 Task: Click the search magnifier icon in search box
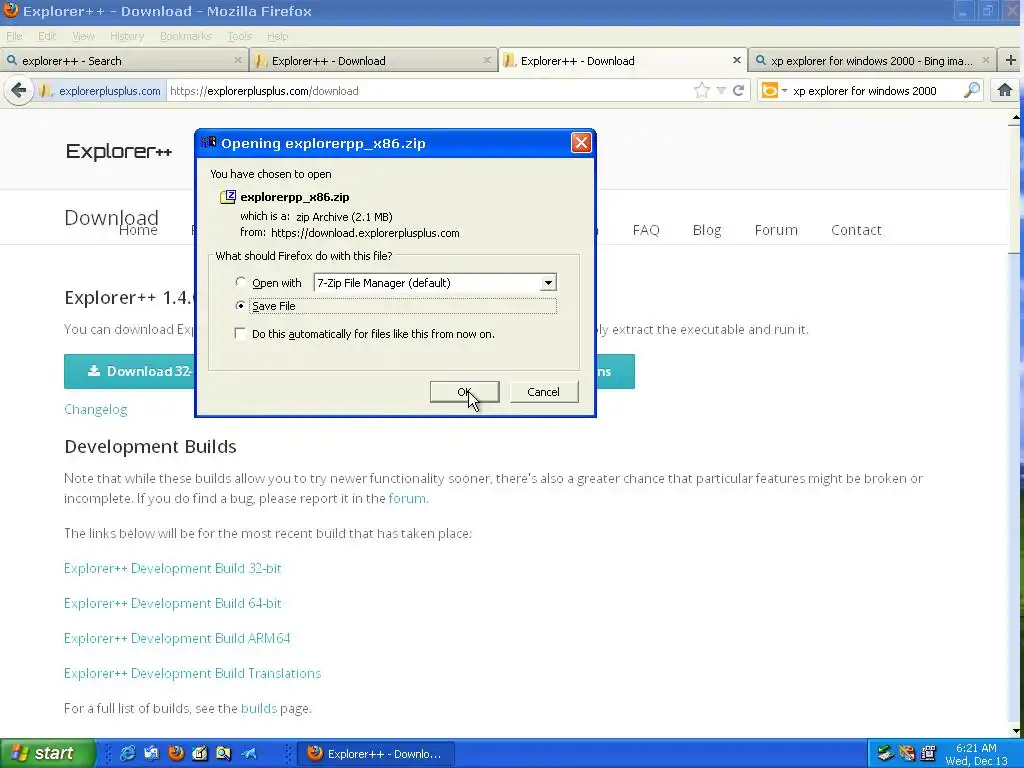972,90
